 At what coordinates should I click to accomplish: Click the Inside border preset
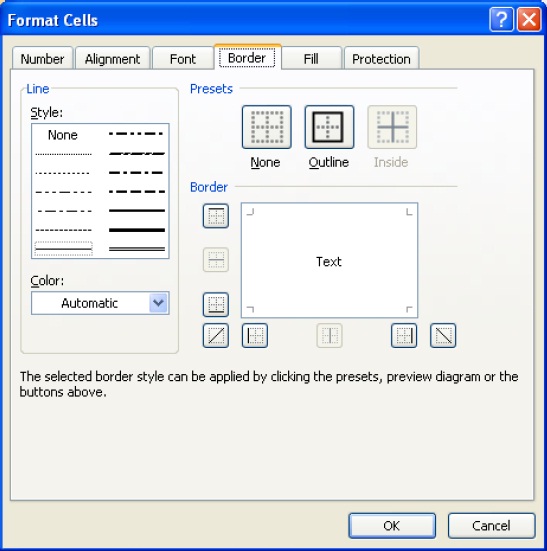click(x=392, y=127)
